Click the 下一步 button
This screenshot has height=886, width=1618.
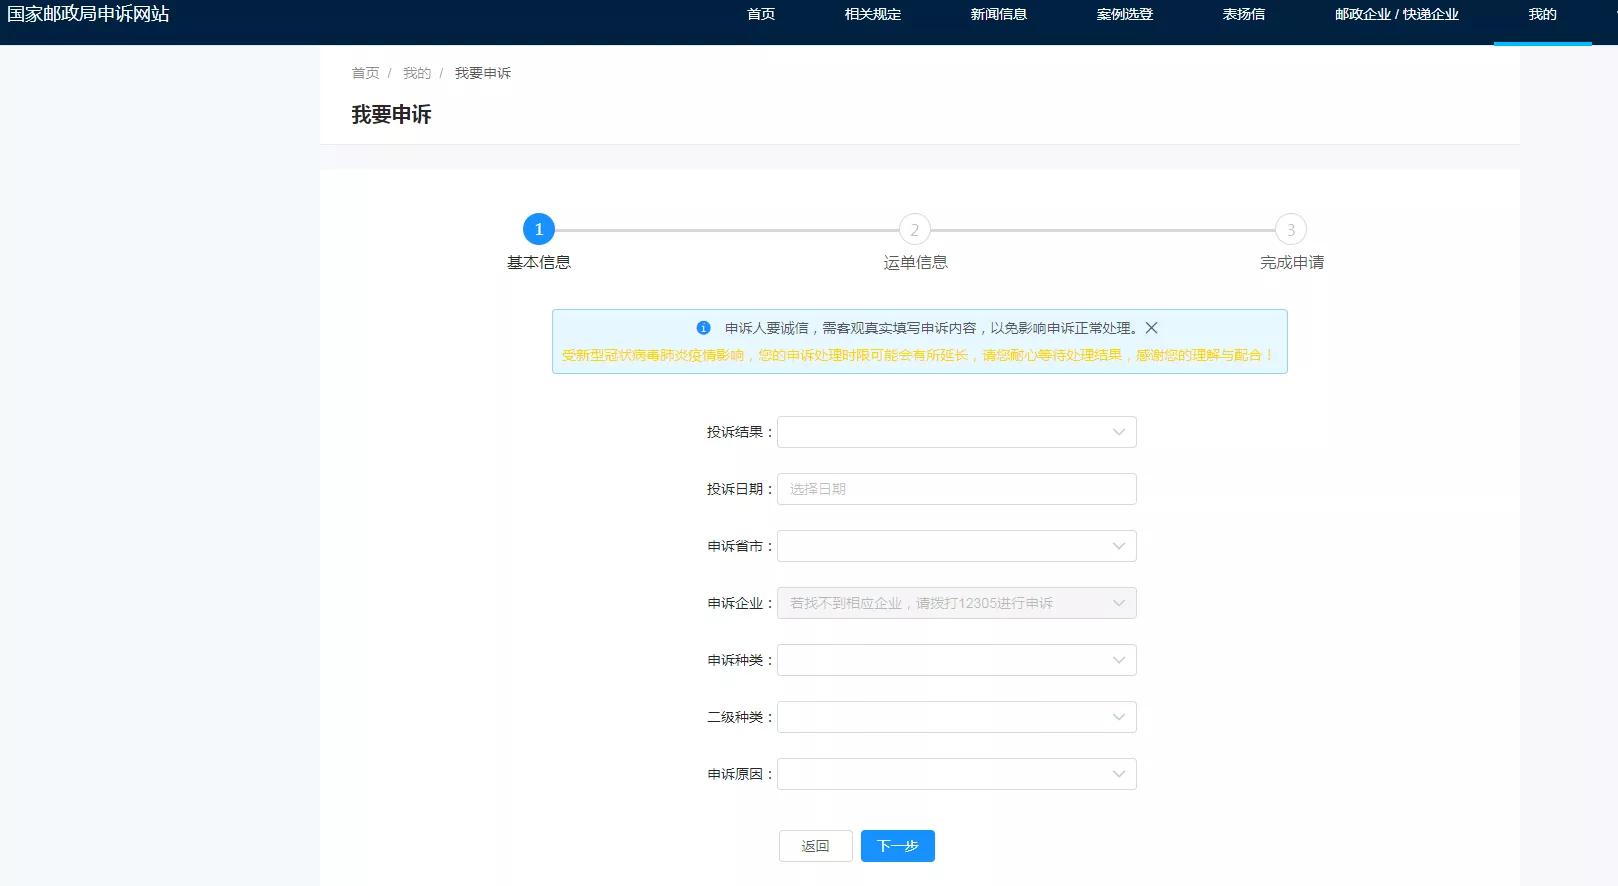click(x=898, y=846)
